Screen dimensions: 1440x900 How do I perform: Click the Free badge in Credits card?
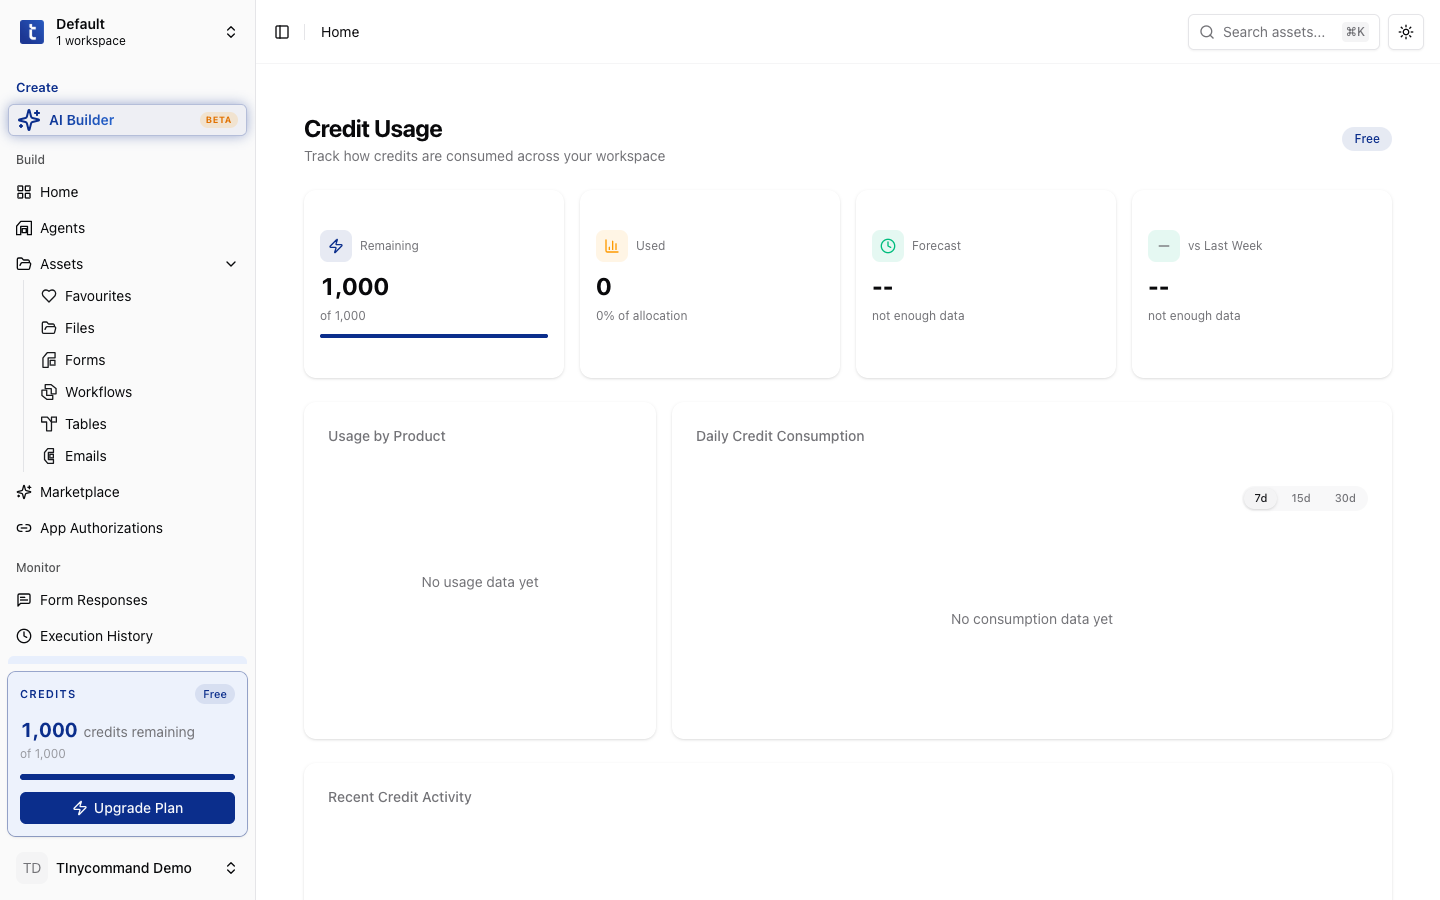(x=215, y=694)
